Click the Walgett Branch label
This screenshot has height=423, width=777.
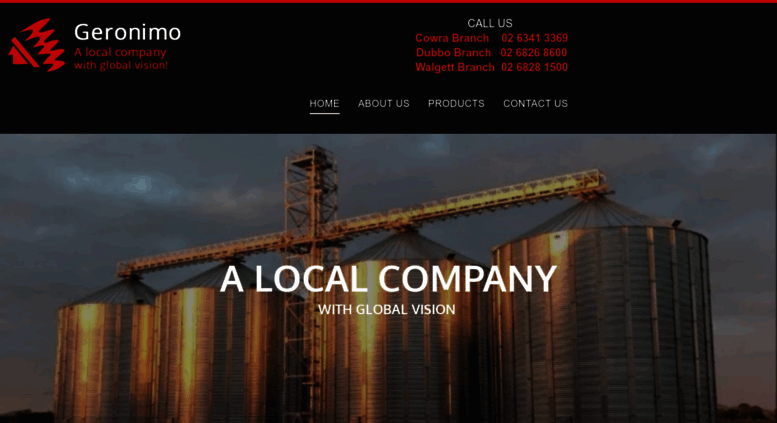coord(455,67)
